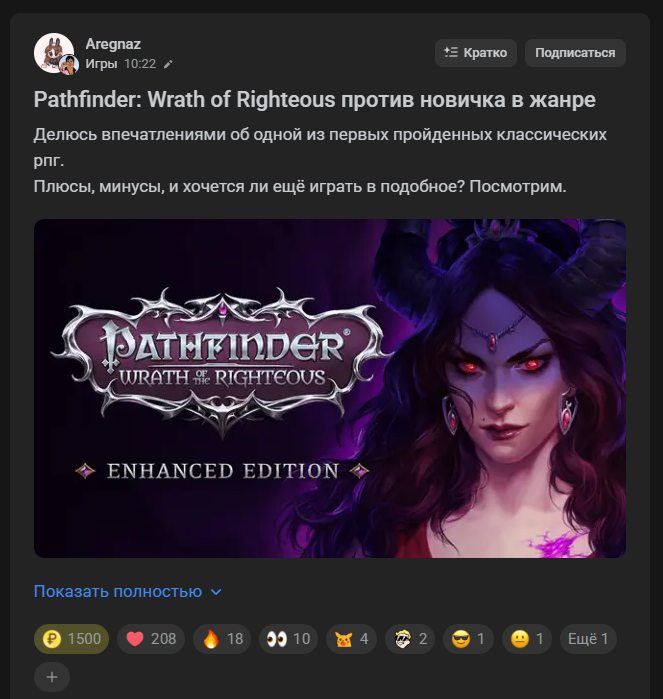Screen dimensions: 663x699
Task: Toggle the eyes reaction with 10
Action: click(288, 639)
